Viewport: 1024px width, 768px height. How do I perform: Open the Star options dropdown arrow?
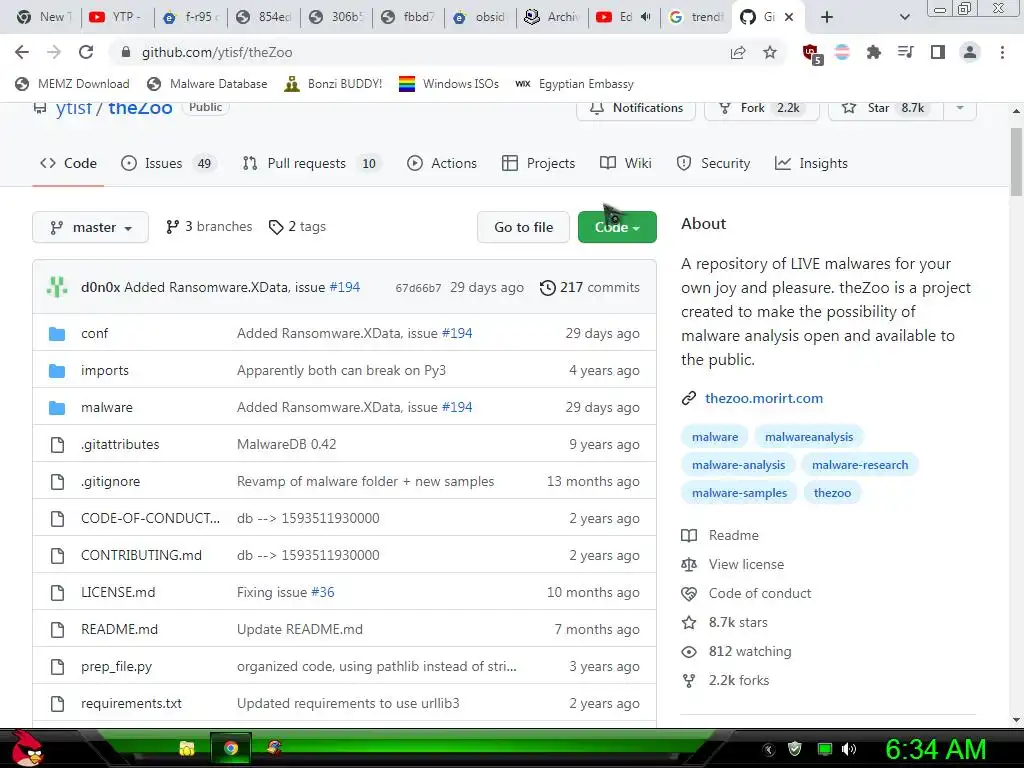960,108
